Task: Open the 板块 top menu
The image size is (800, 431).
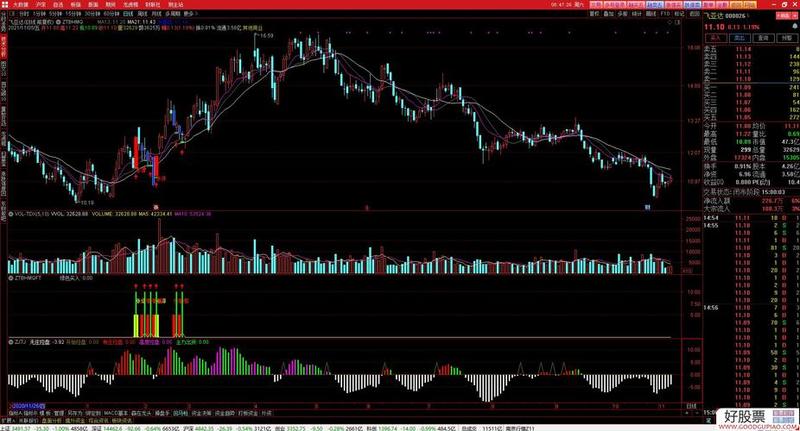Action: [x=75, y=4]
